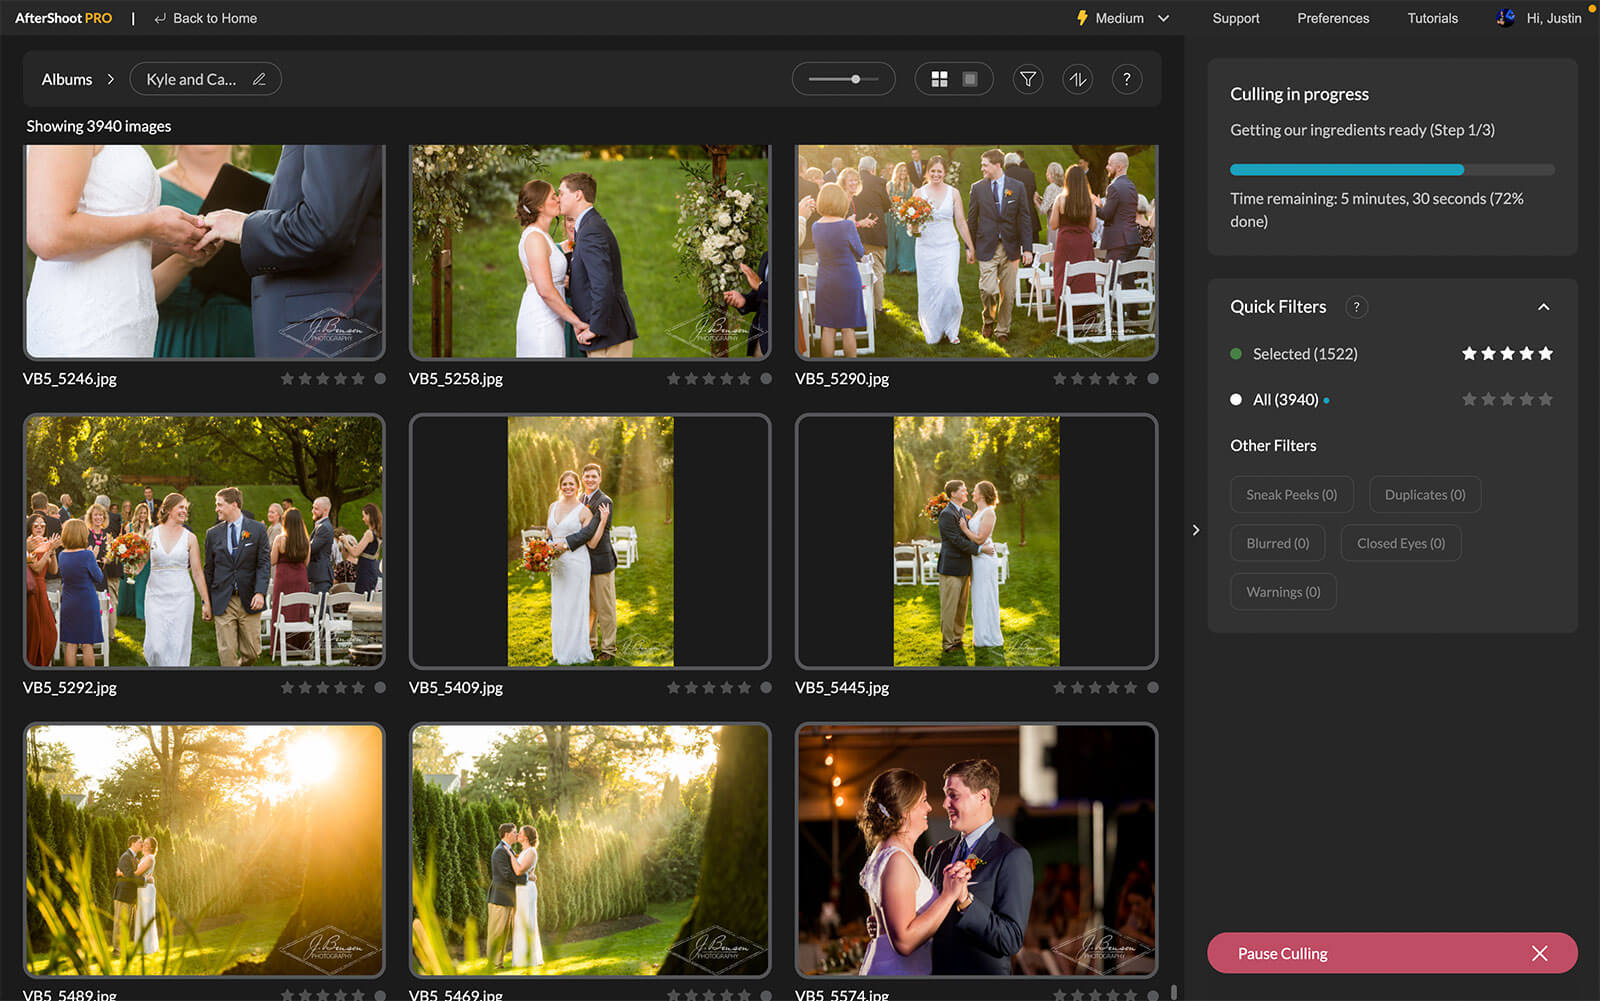Toggle color label dot on VB5_5246.jpg
1600x1001 pixels.
click(x=380, y=379)
